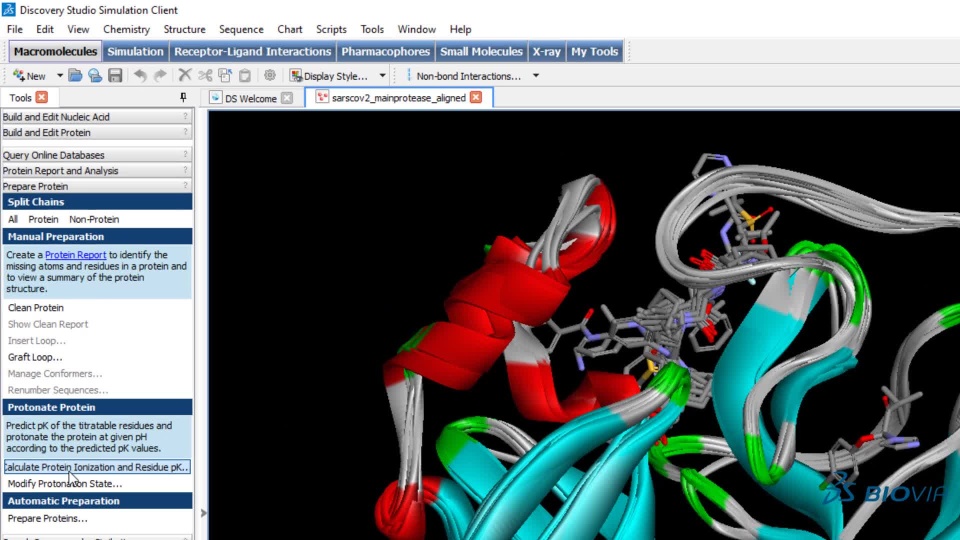Click the open from web icon
Screen dimensions: 960x540
click(95, 75)
